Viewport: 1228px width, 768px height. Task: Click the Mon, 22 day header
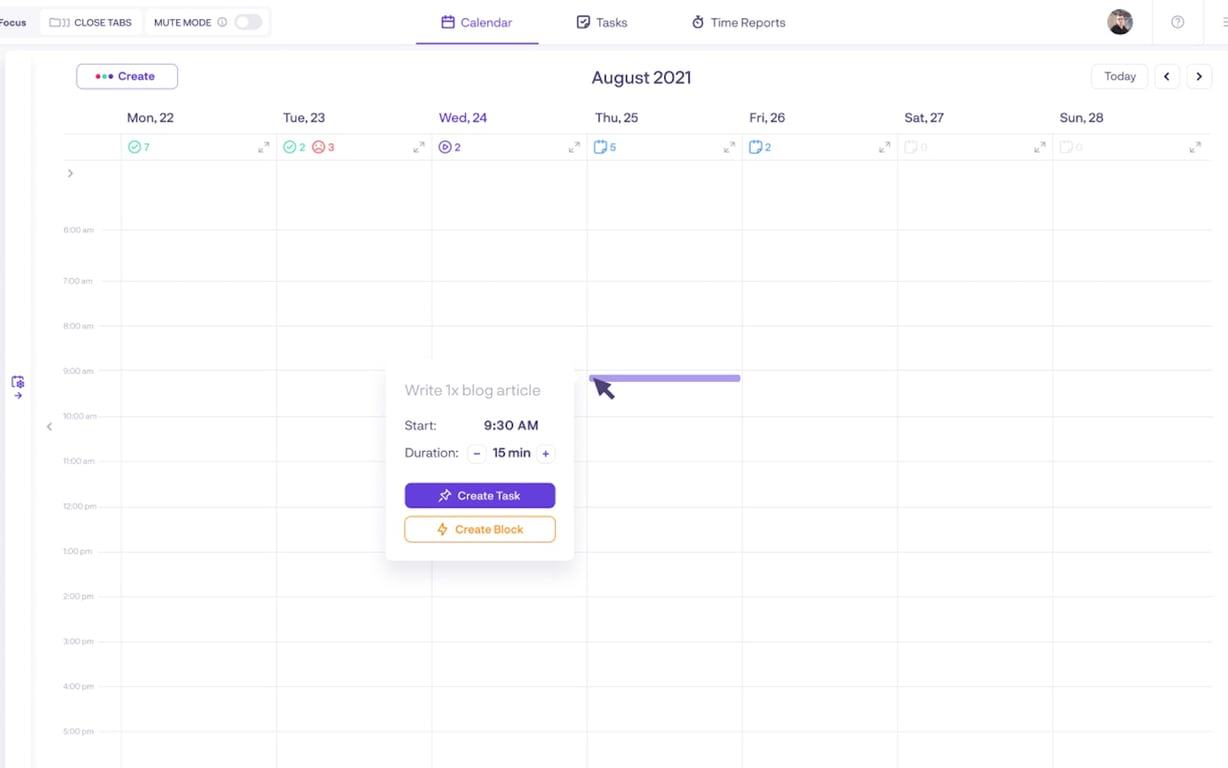click(x=150, y=118)
